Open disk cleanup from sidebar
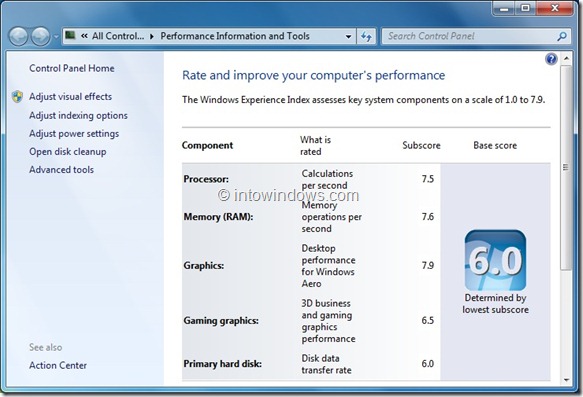 pos(68,152)
